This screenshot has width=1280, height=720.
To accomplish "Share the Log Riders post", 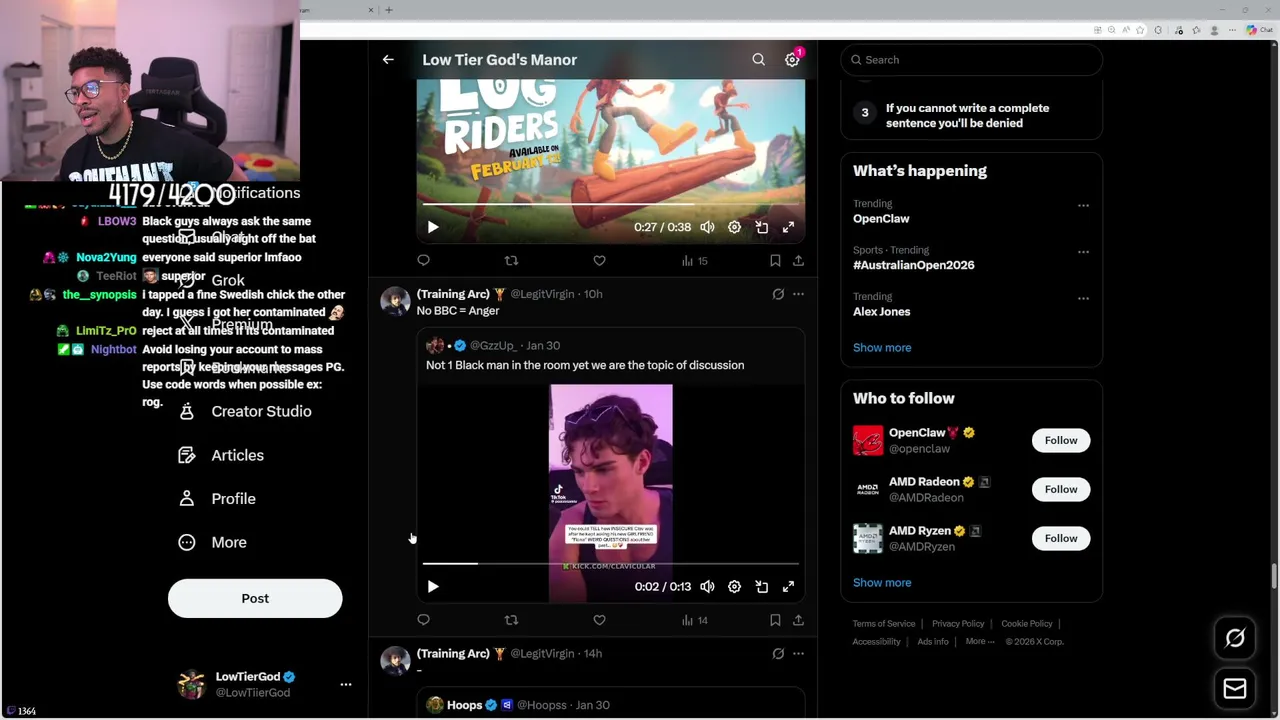I will pyautogui.click(x=798, y=260).
